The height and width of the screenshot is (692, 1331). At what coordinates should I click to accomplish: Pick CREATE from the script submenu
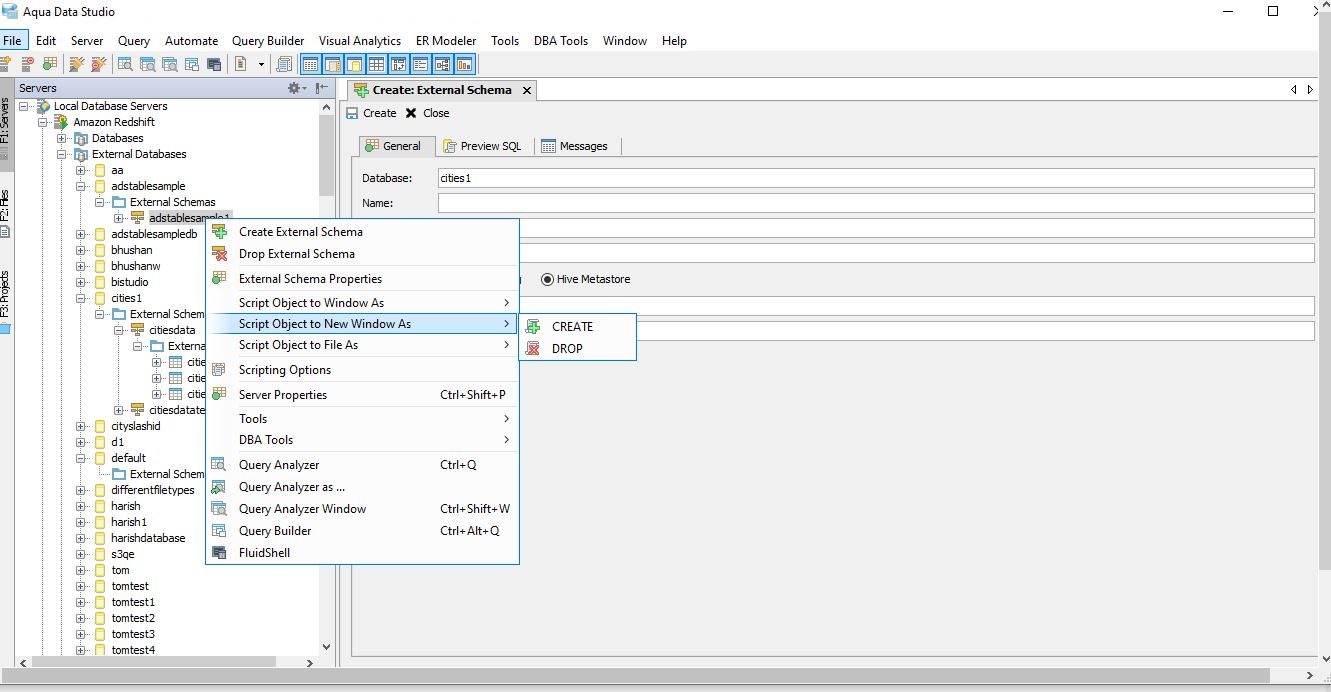tap(578, 326)
